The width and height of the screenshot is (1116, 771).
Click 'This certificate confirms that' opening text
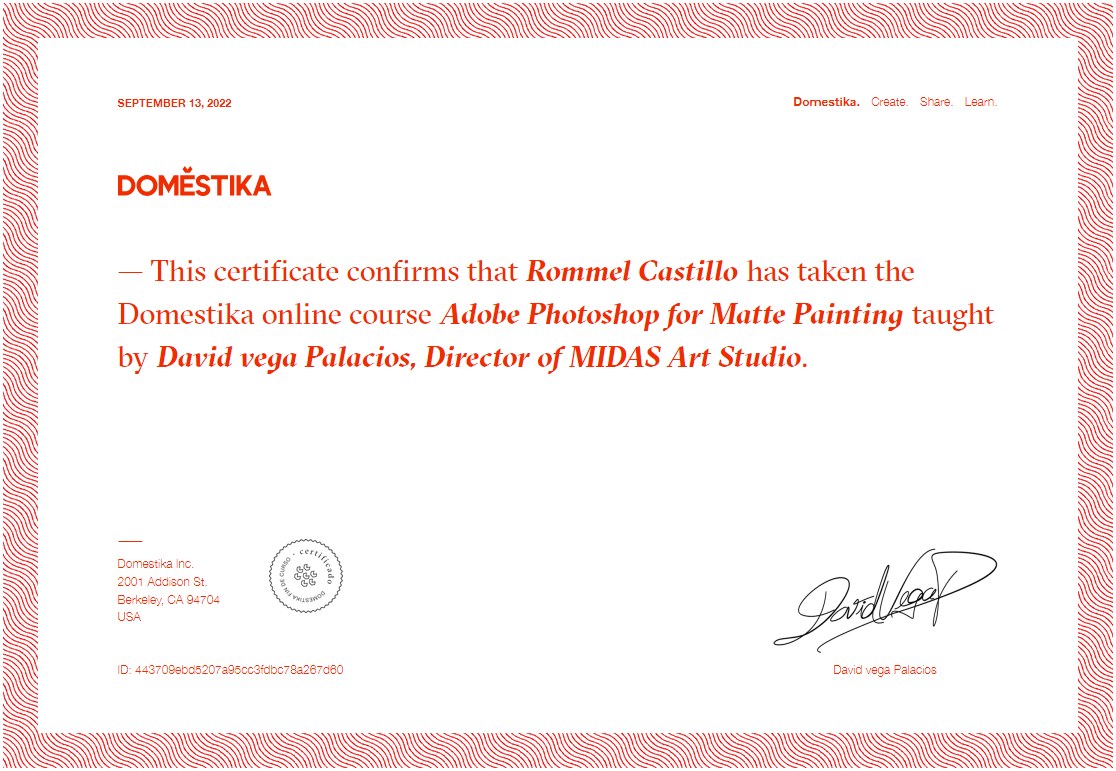(x=335, y=271)
